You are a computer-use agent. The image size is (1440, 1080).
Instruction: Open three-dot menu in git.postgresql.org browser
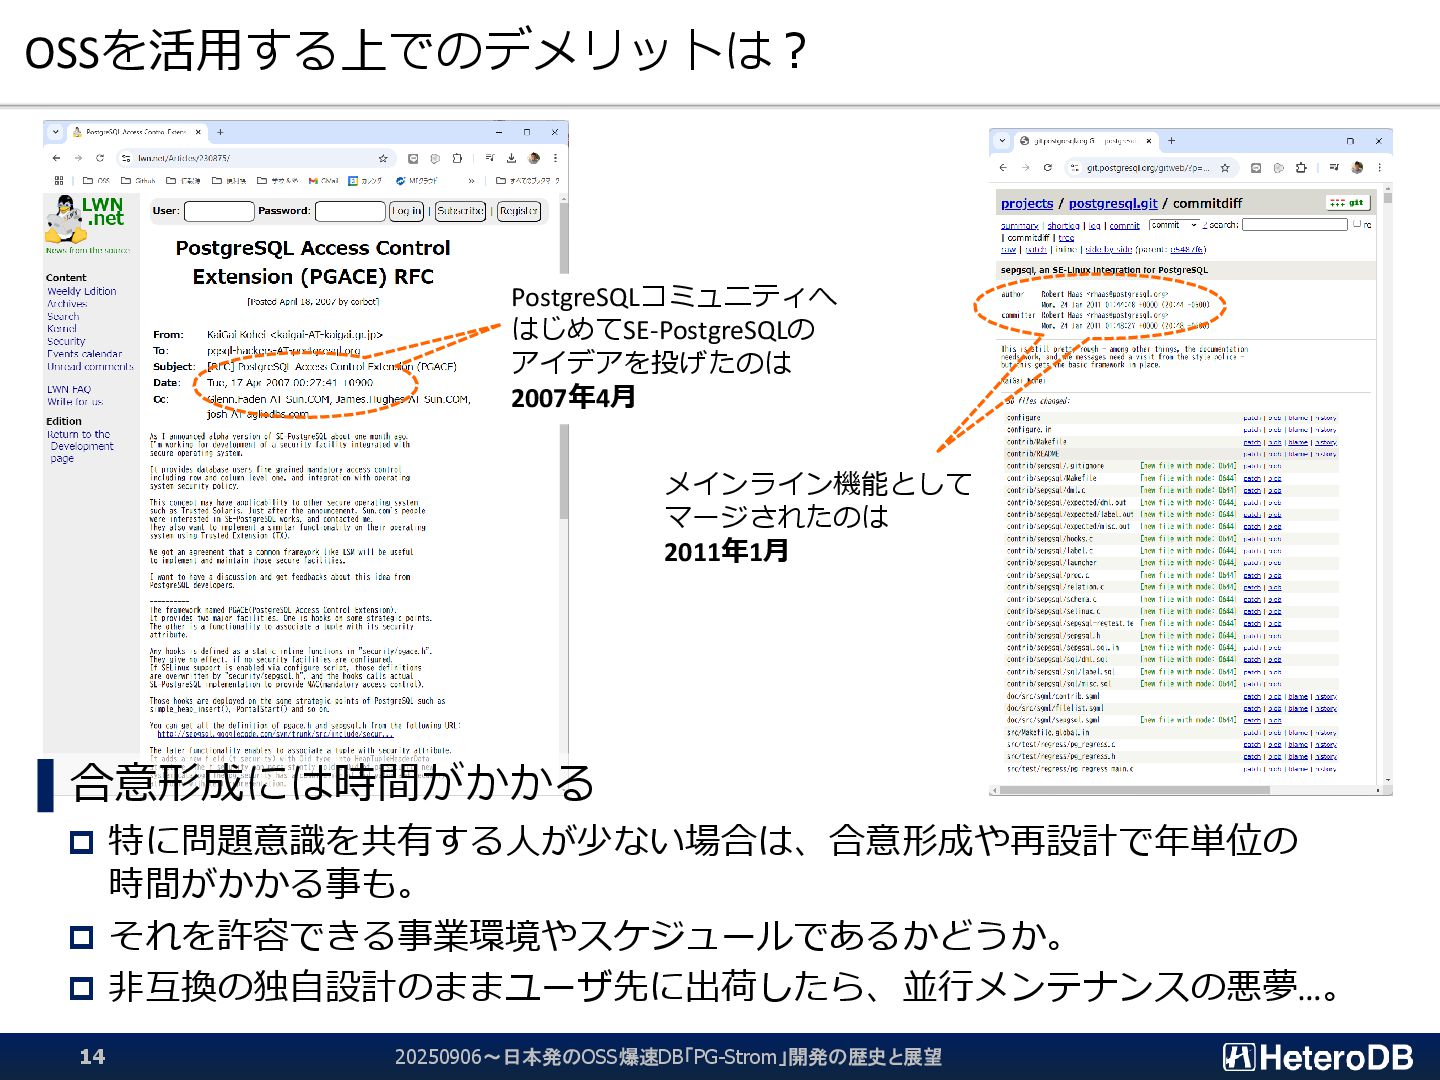[1379, 168]
